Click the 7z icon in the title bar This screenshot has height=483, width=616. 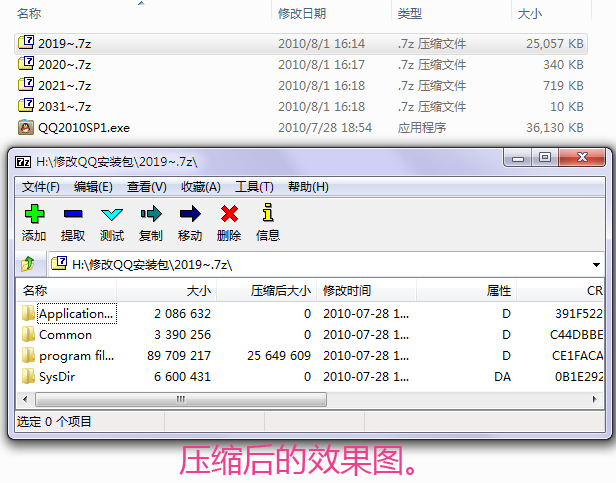(23, 162)
